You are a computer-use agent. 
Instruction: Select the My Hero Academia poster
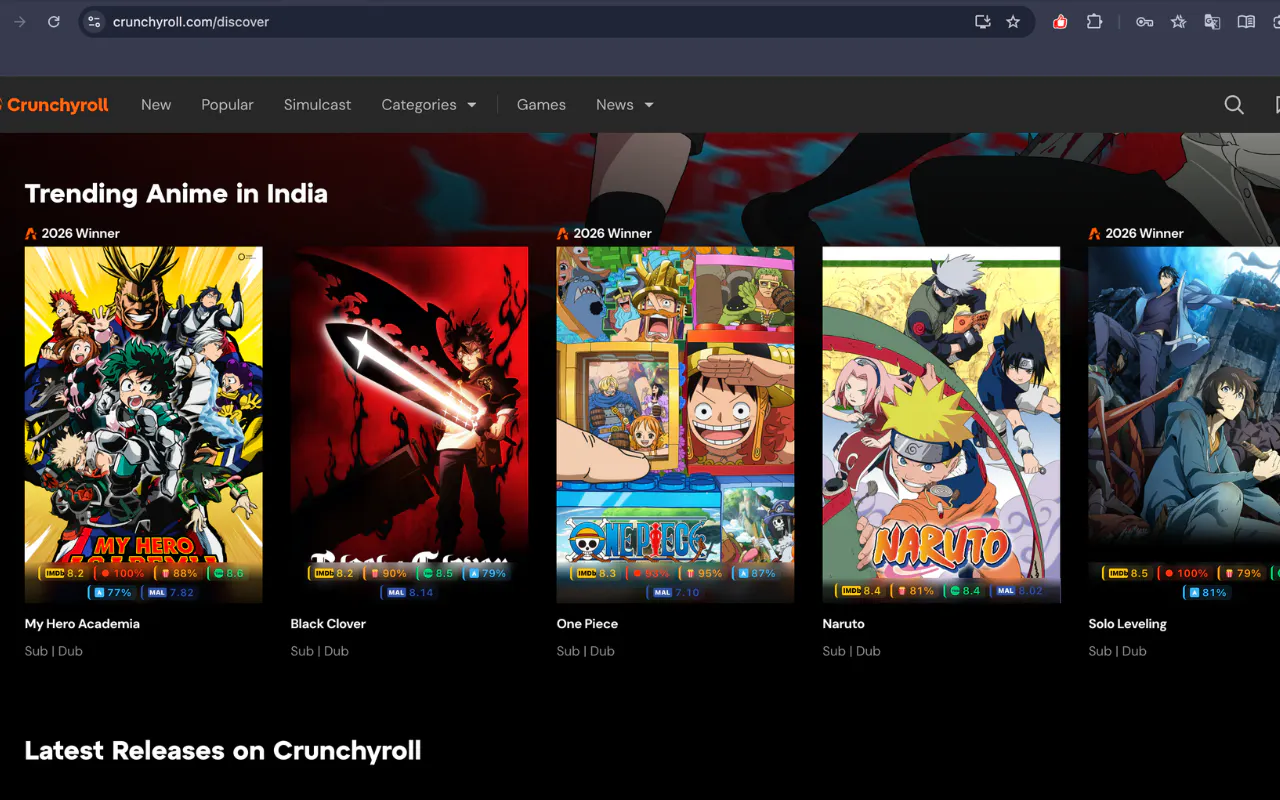[x=144, y=425]
